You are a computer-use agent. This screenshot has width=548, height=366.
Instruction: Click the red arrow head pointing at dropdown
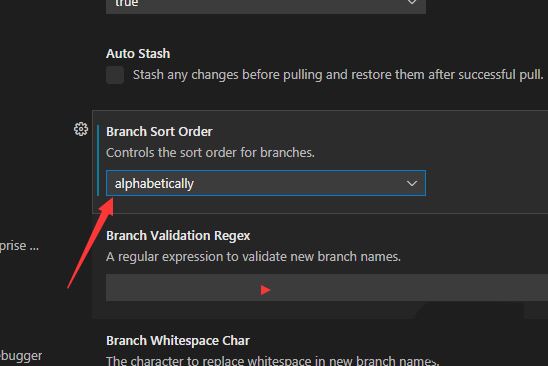pyautogui.click(x=107, y=206)
